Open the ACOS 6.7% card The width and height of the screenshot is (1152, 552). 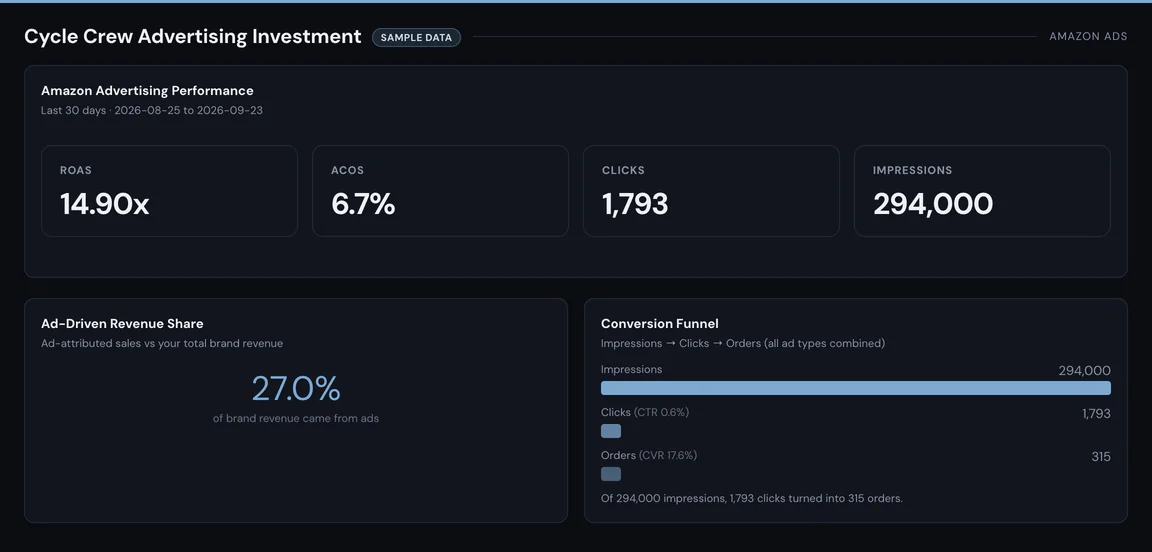coord(440,191)
